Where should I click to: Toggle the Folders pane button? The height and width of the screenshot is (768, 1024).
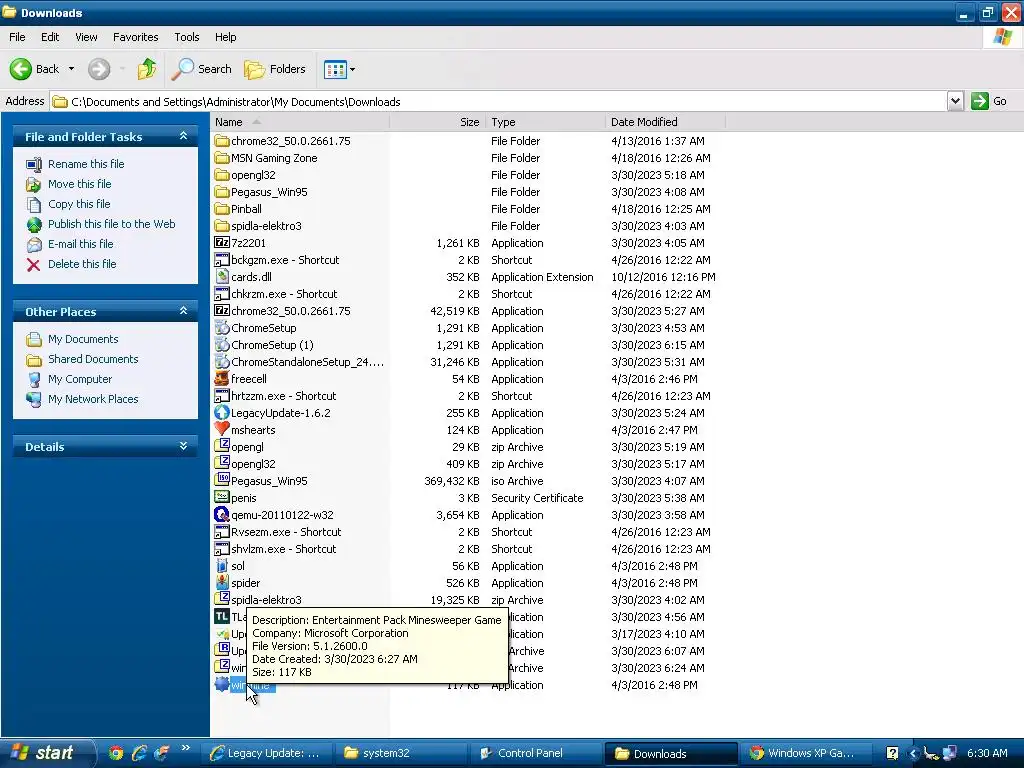click(x=275, y=69)
